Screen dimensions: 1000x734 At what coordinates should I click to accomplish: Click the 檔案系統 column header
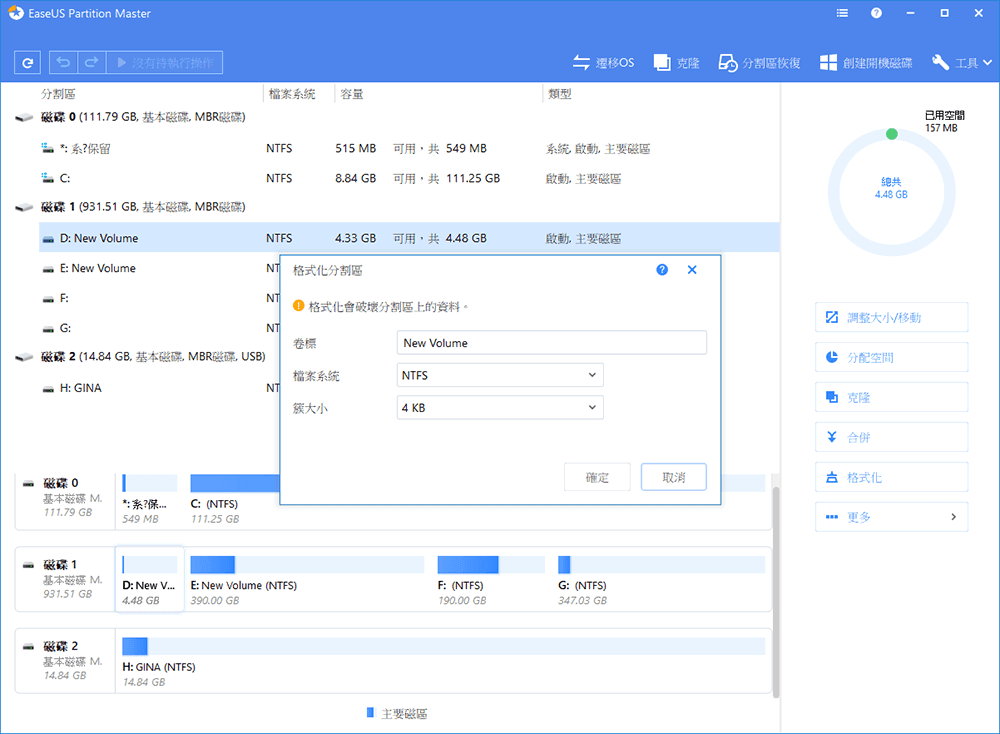[x=292, y=94]
